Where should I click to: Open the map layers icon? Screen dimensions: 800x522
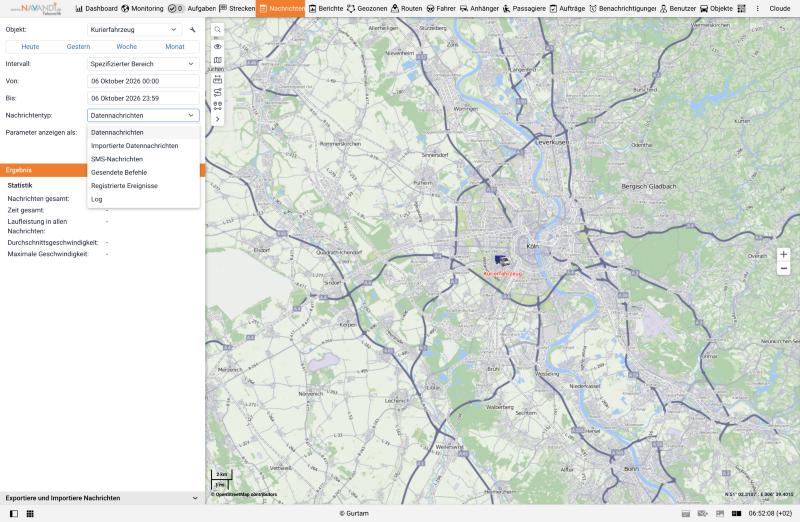[x=217, y=60]
